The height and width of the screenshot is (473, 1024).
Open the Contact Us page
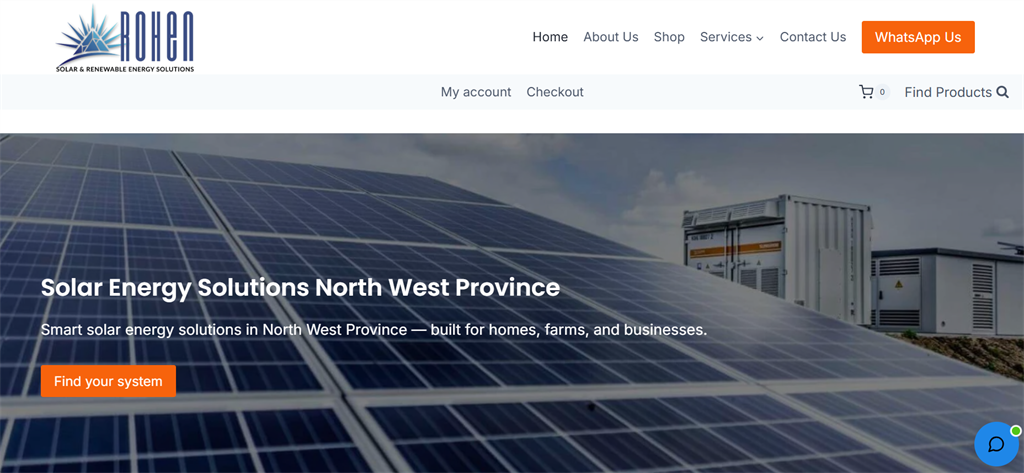812,37
